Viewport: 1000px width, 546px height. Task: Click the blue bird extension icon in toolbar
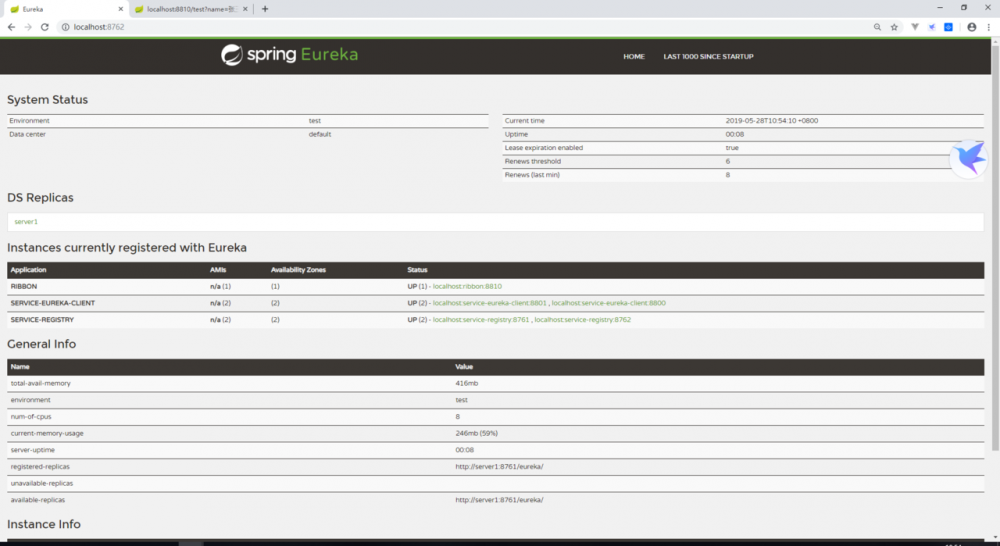[932, 27]
